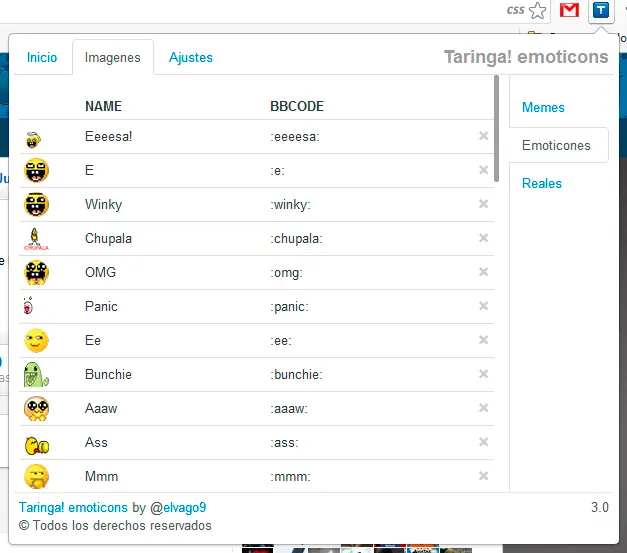Click the emoticon list scrollbar thumb
This screenshot has width=627, height=553.
point(496,128)
